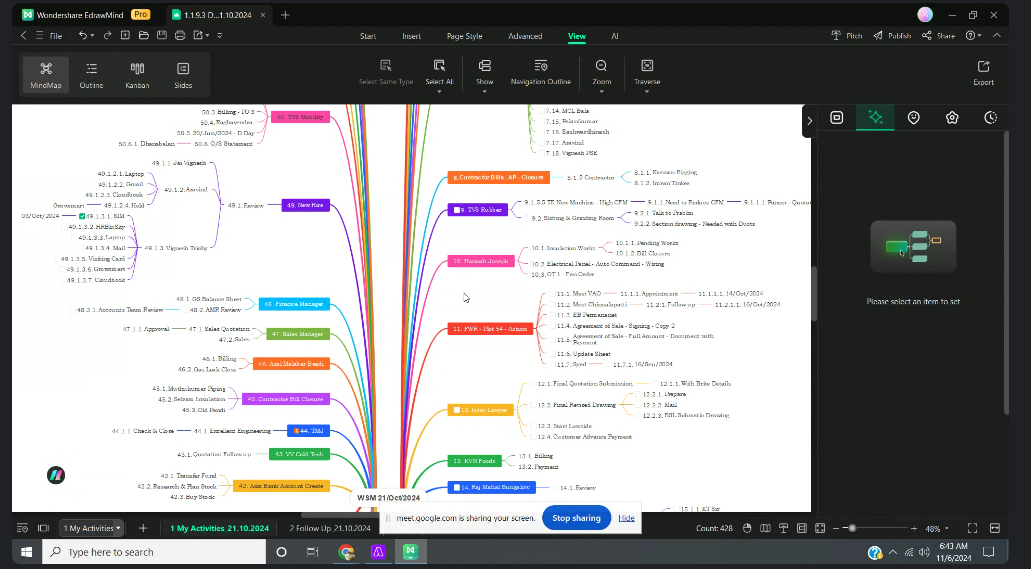Click the back arrow left of File
This screenshot has height=569, width=1031.
coord(24,36)
